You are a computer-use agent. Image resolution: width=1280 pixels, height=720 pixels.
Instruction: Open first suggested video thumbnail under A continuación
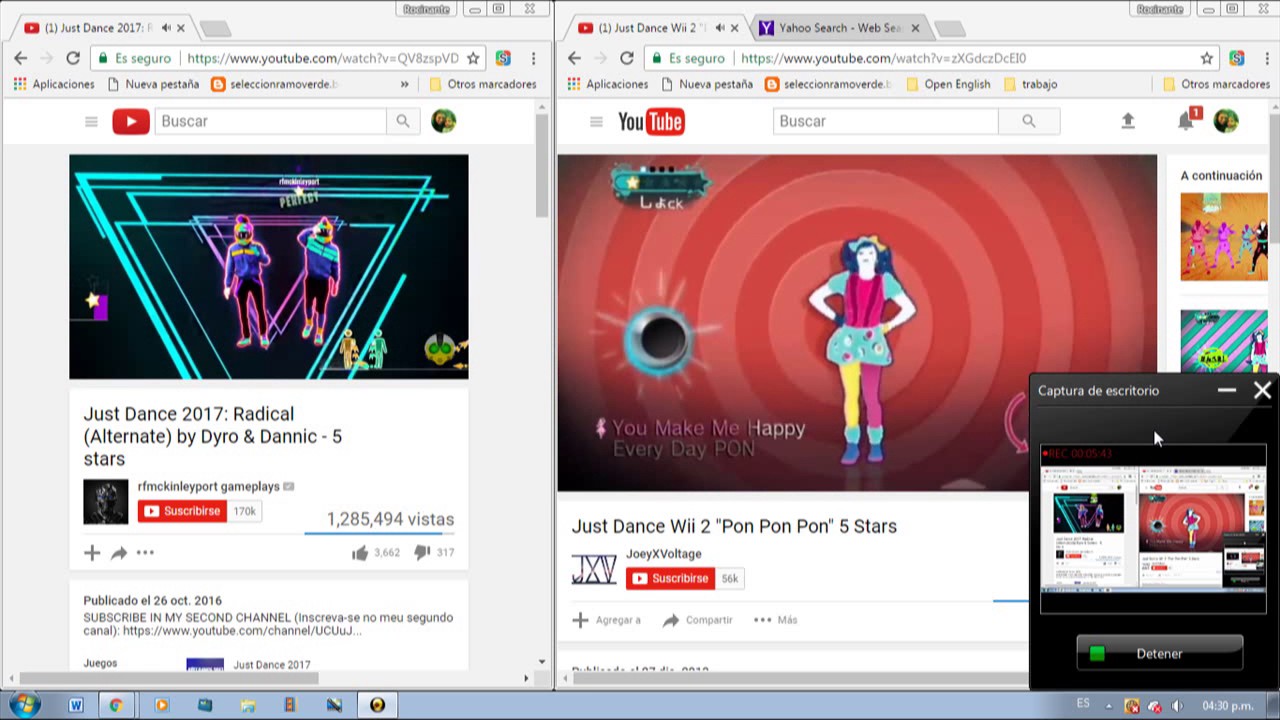click(1223, 236)
